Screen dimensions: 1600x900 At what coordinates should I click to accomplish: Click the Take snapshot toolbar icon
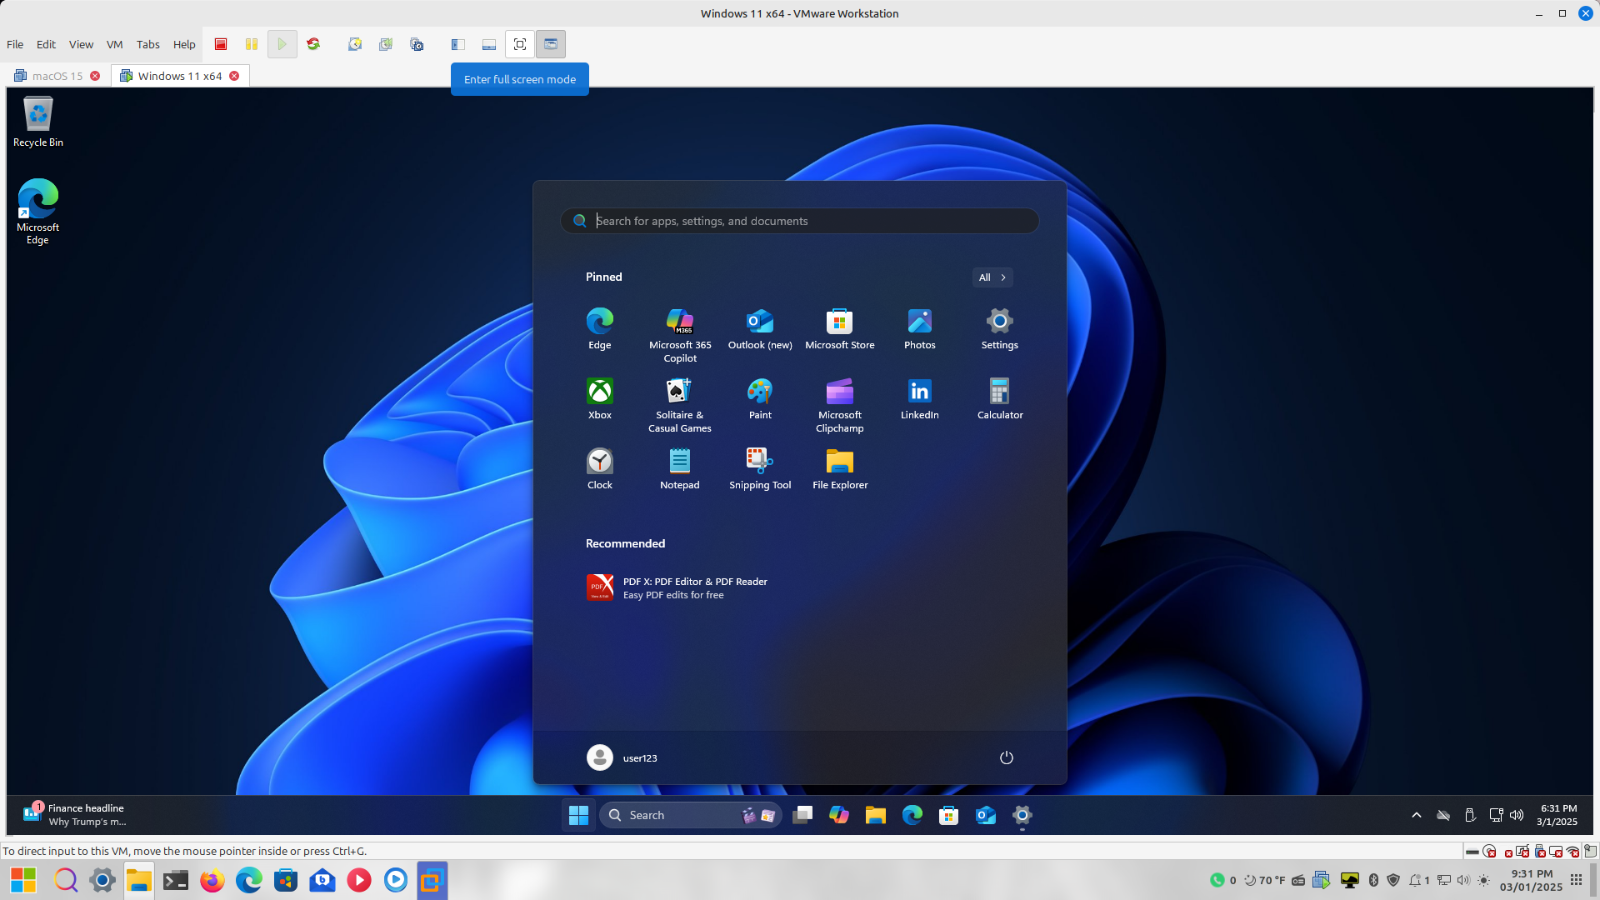tap(355, 44)
